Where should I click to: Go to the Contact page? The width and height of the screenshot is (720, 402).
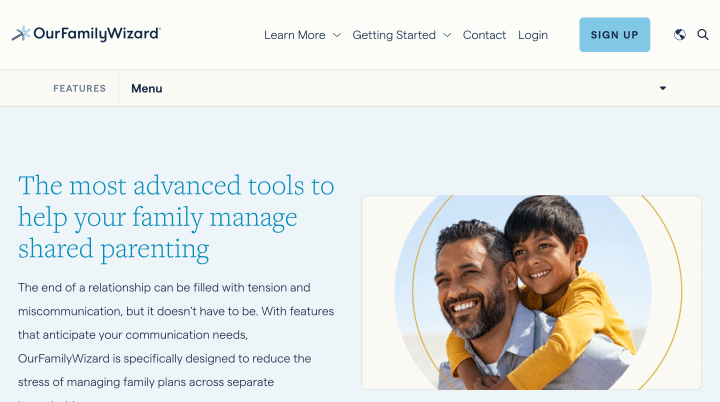point(484,35)
